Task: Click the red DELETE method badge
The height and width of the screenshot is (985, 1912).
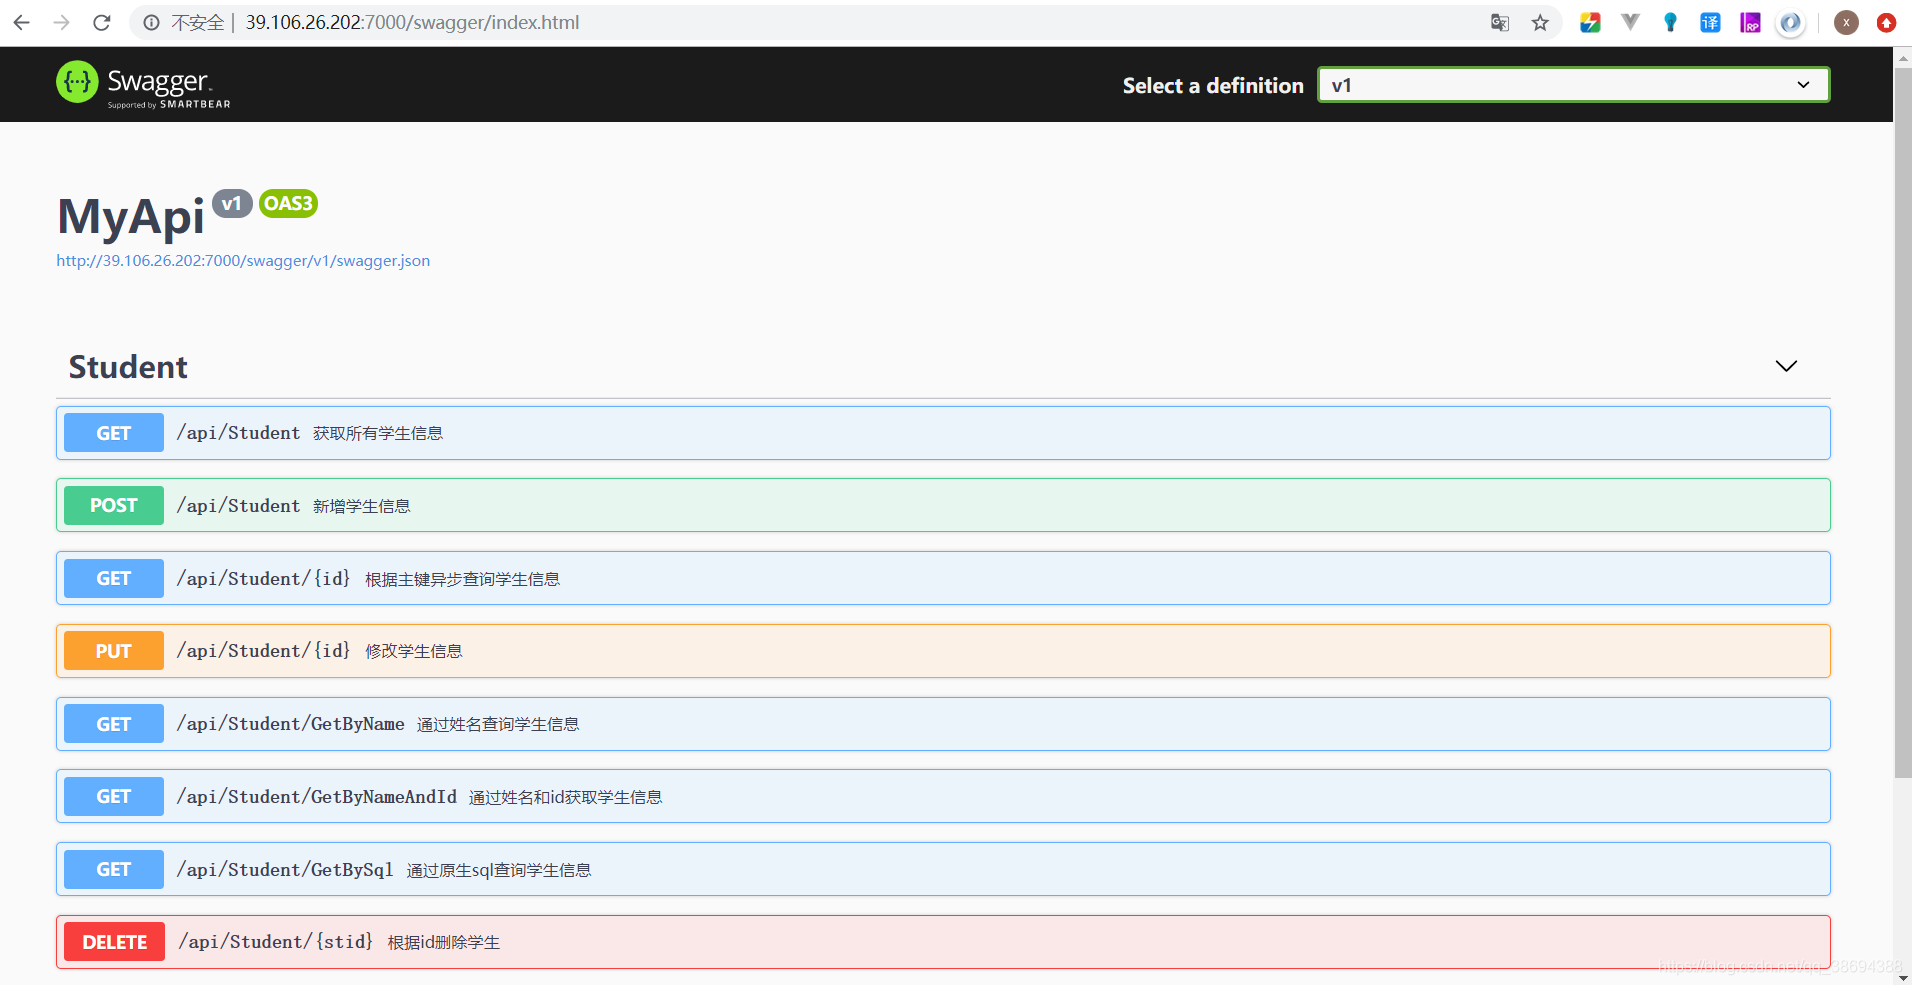Action: click(114, 942)
